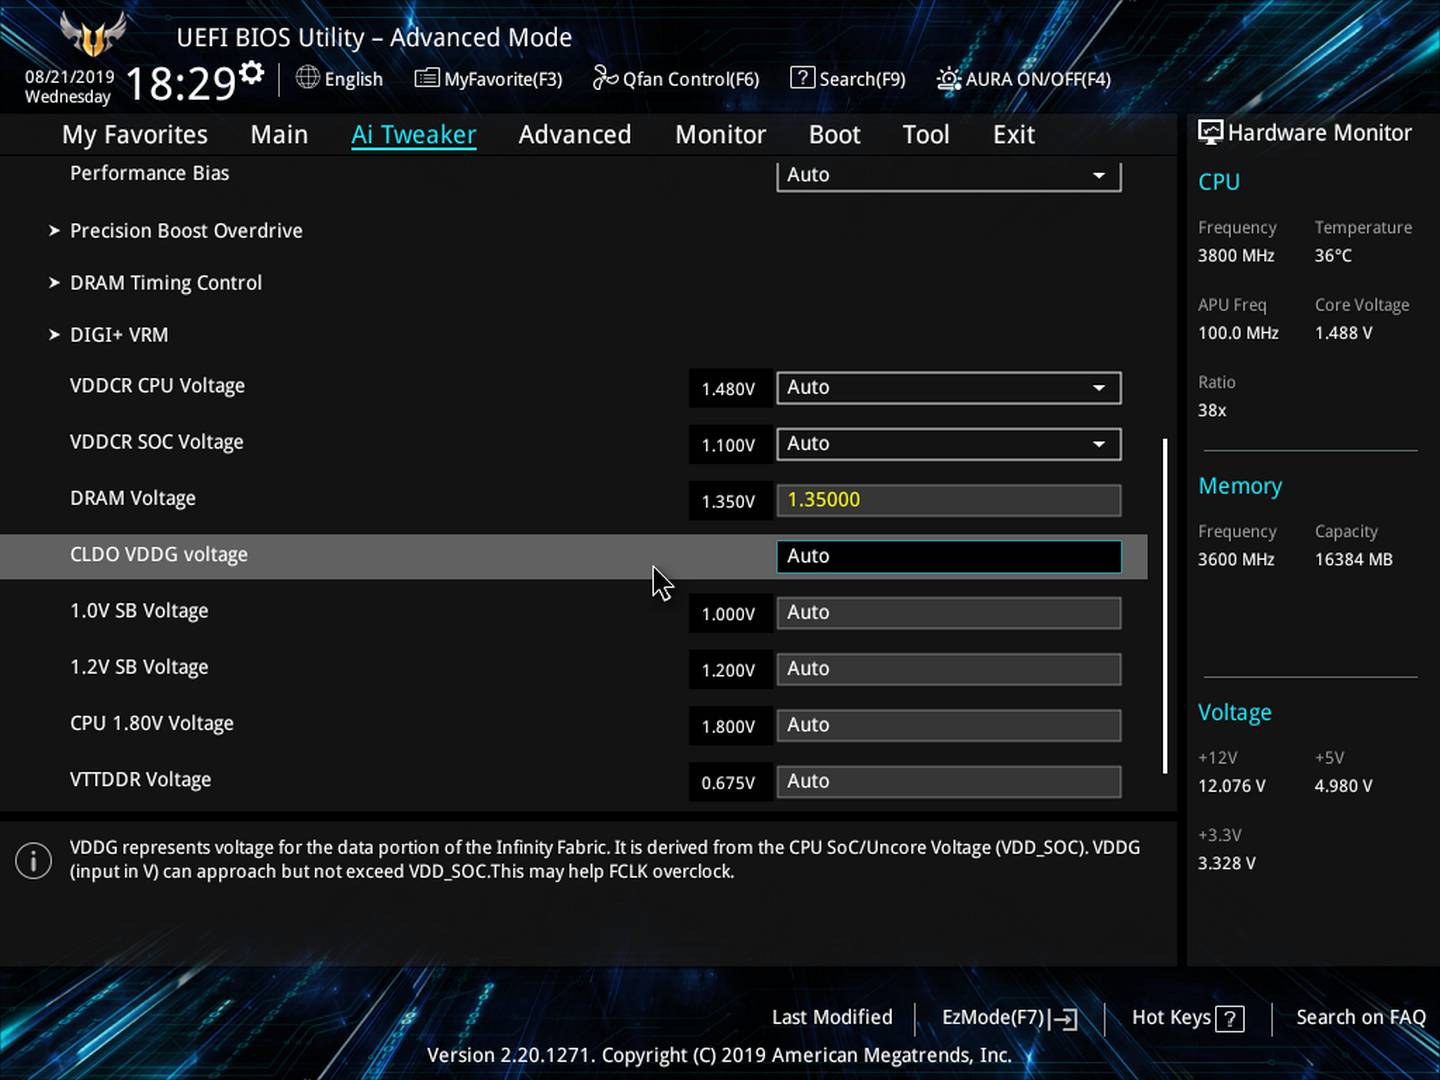This screenshot has height=1080, width=1440.
Task: Click the TUF logo emblem
Action: click(x=93, y=35)
